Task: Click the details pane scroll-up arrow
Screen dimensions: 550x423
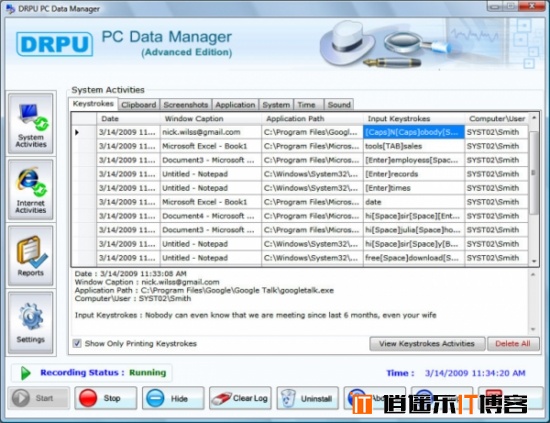Action: point(533,275)
